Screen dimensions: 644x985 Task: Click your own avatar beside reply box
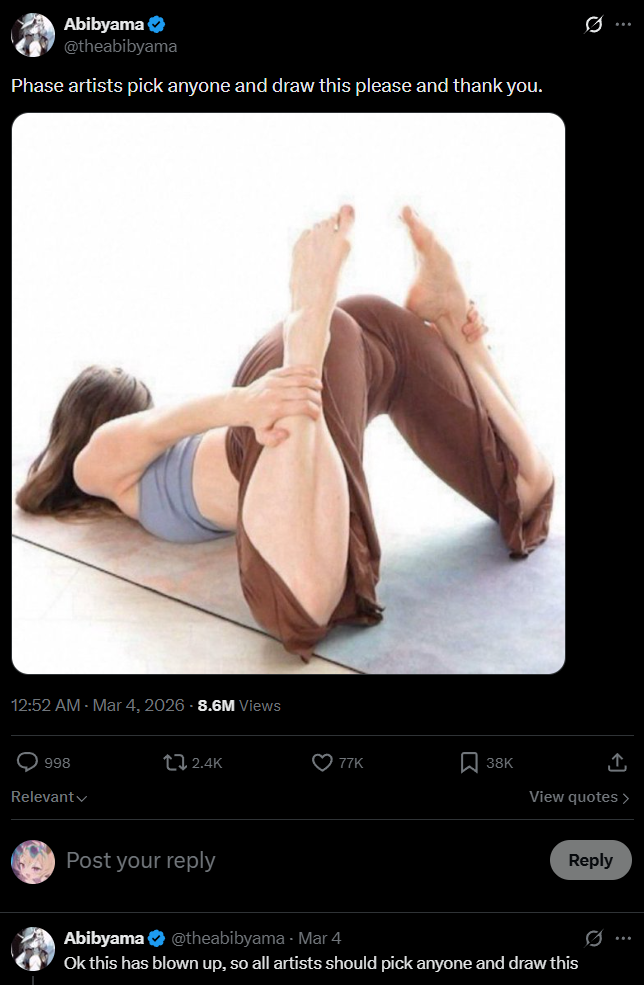tap(33, 861)
